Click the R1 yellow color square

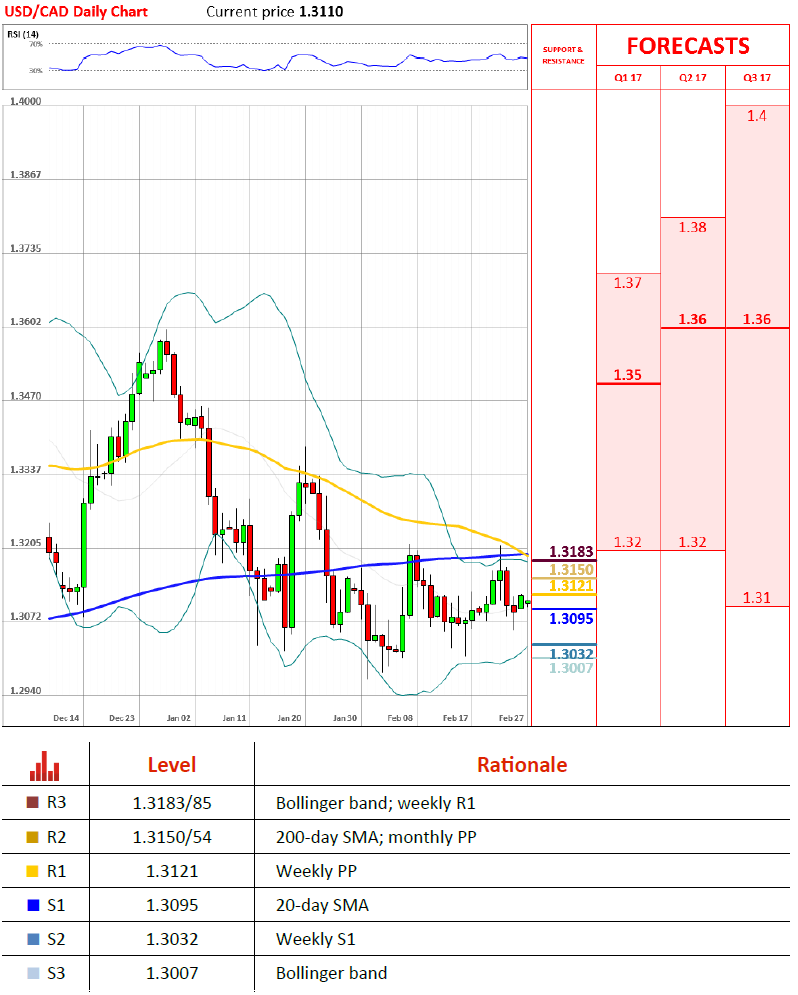(x=33, y=871)
